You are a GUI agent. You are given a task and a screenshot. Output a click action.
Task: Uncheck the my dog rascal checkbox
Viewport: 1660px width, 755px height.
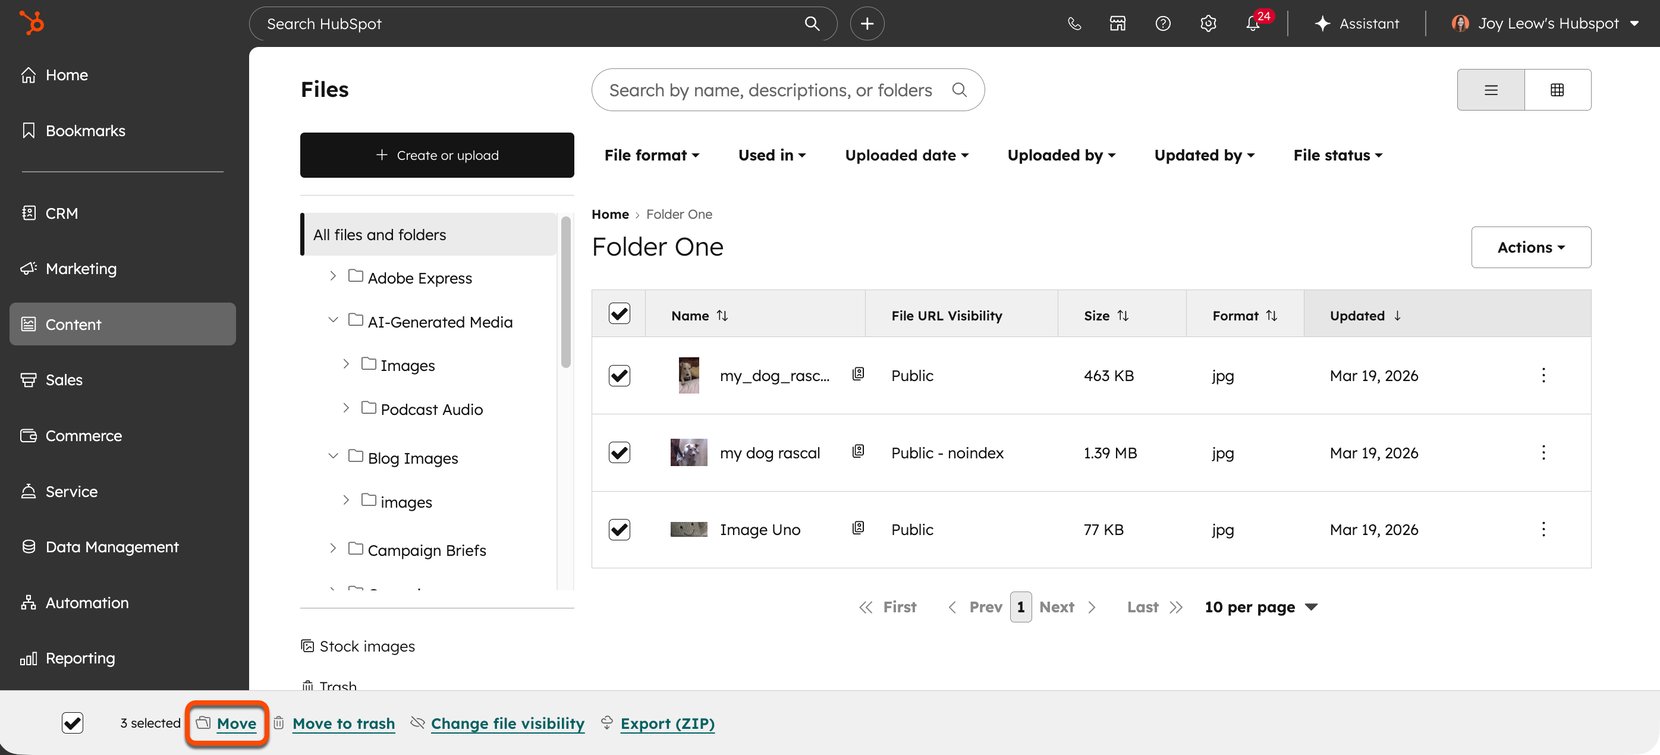coord(620,453)
